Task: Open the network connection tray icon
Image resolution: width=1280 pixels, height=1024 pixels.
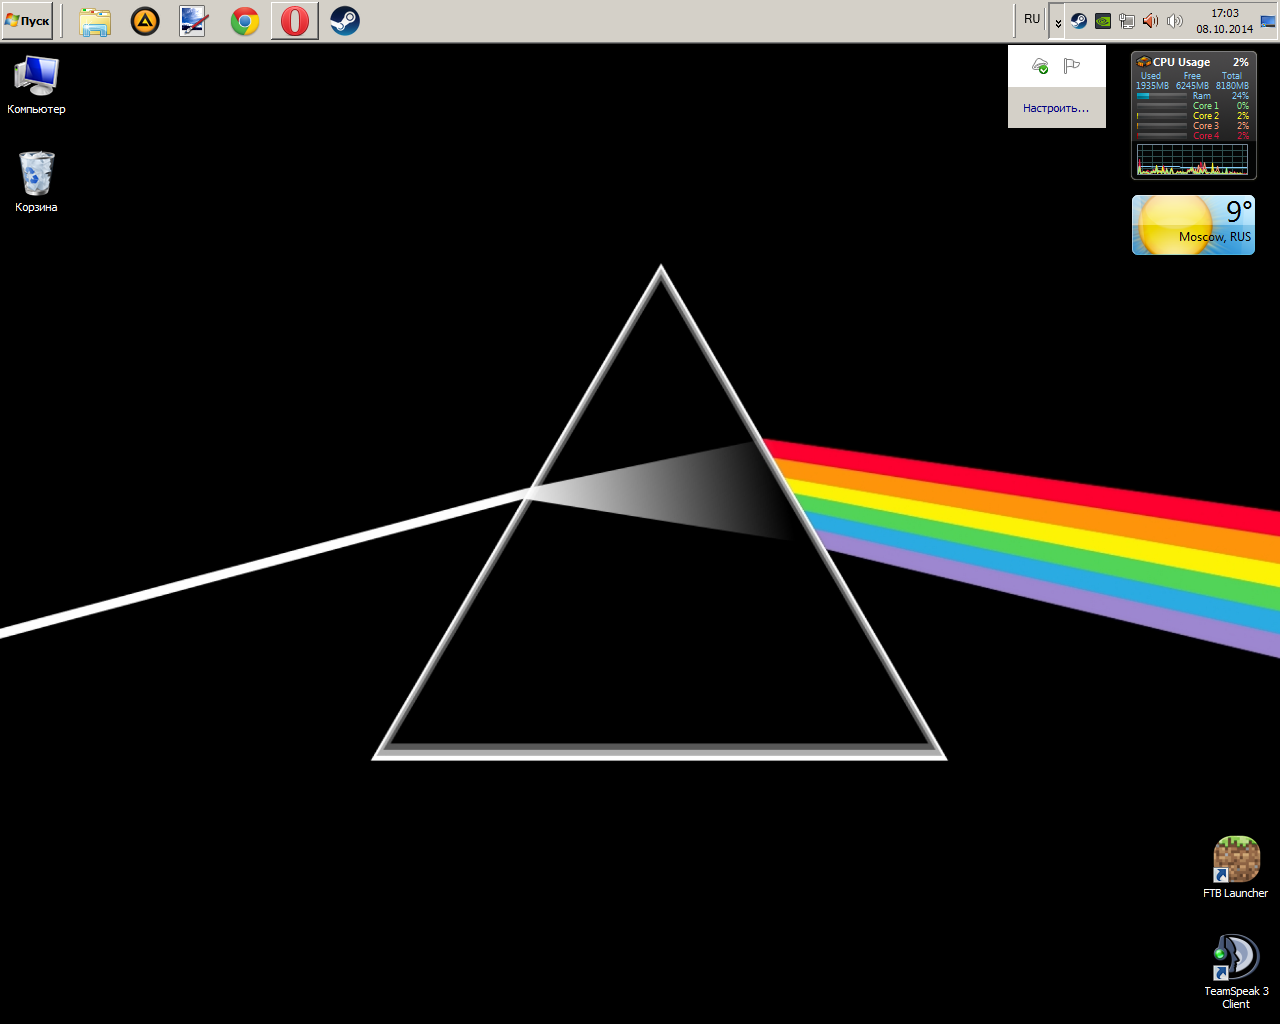Action: [1127, 21]
